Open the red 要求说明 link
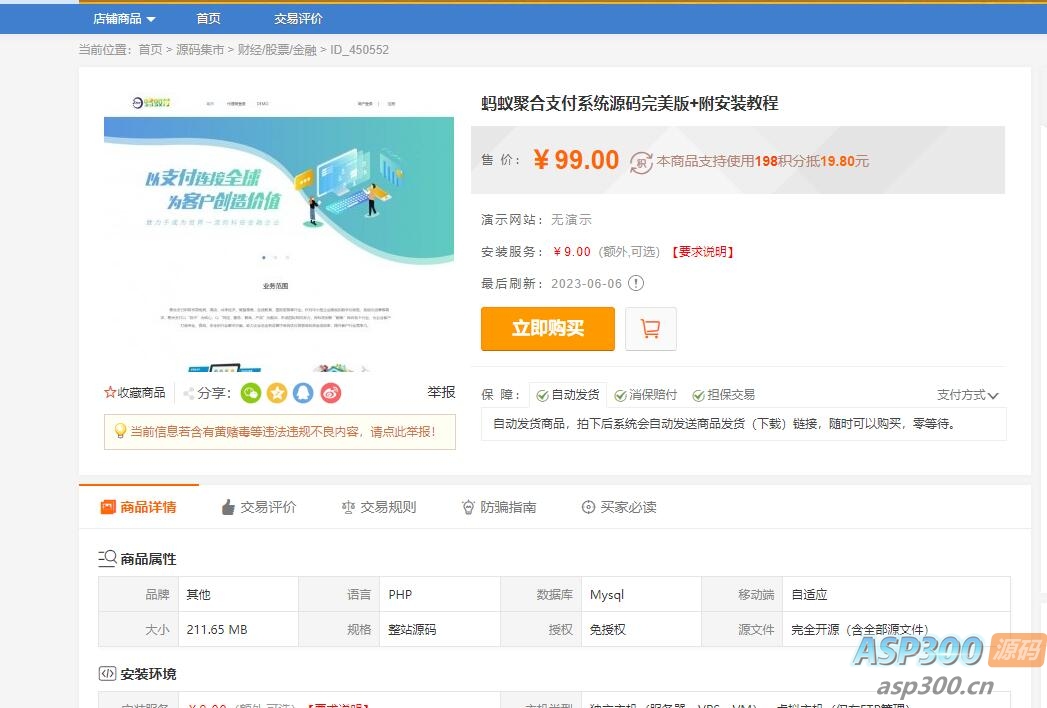1047x708 pixels. point(704,252)
